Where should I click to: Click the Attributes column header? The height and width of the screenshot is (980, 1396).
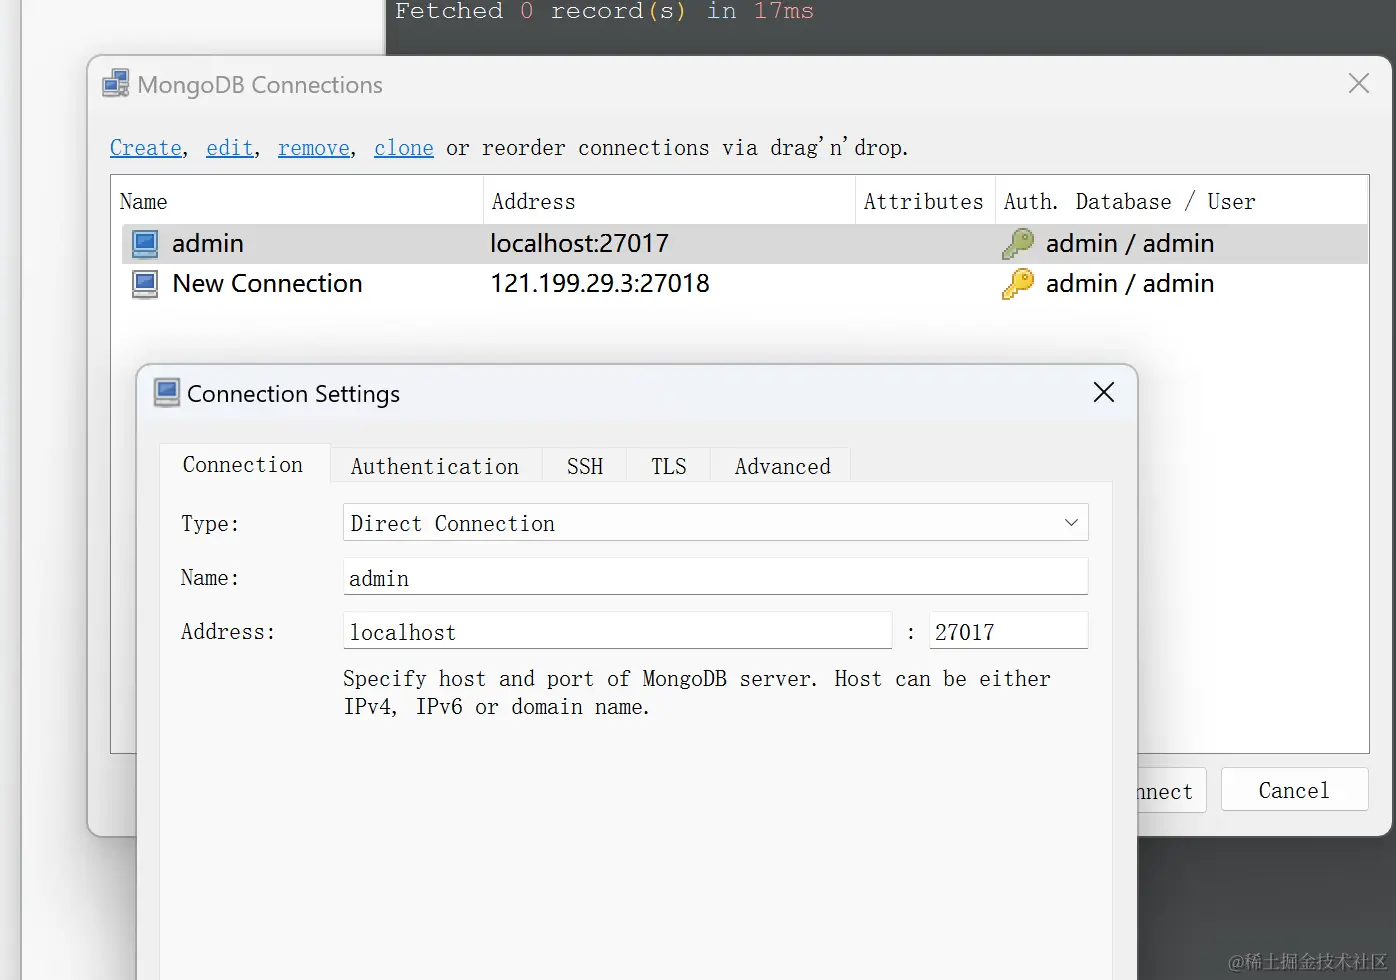click(x=925, y=201)
